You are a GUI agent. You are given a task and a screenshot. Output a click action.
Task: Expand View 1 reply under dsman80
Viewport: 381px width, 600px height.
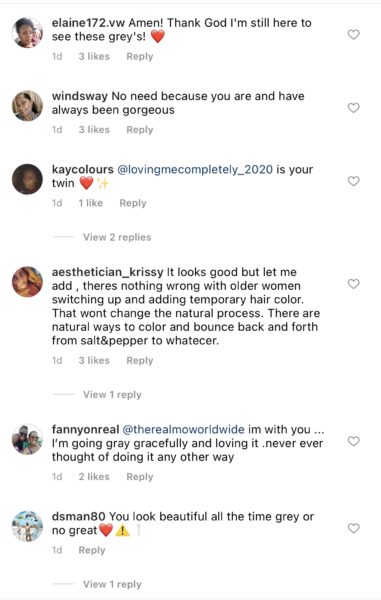(x=112, y=584)
